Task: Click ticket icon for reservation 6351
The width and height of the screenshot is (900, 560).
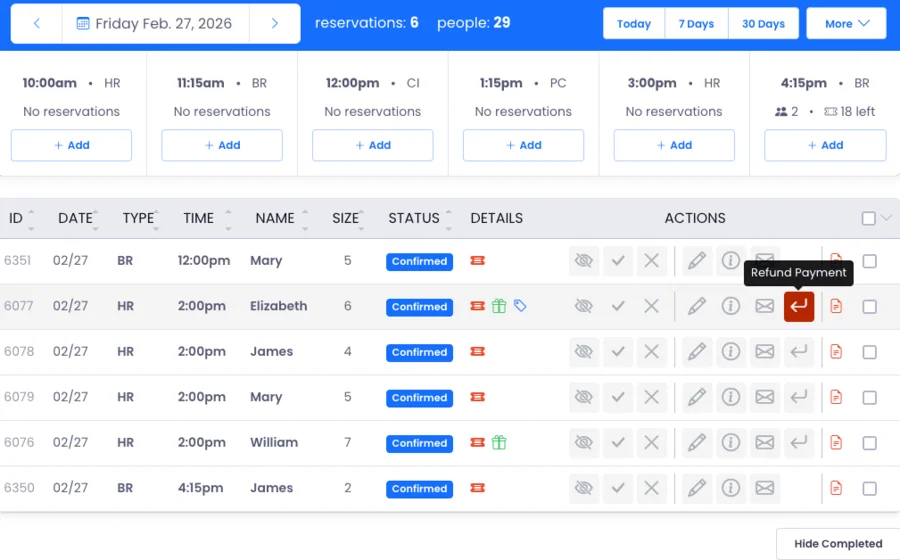Action: (x=478, y=261)
